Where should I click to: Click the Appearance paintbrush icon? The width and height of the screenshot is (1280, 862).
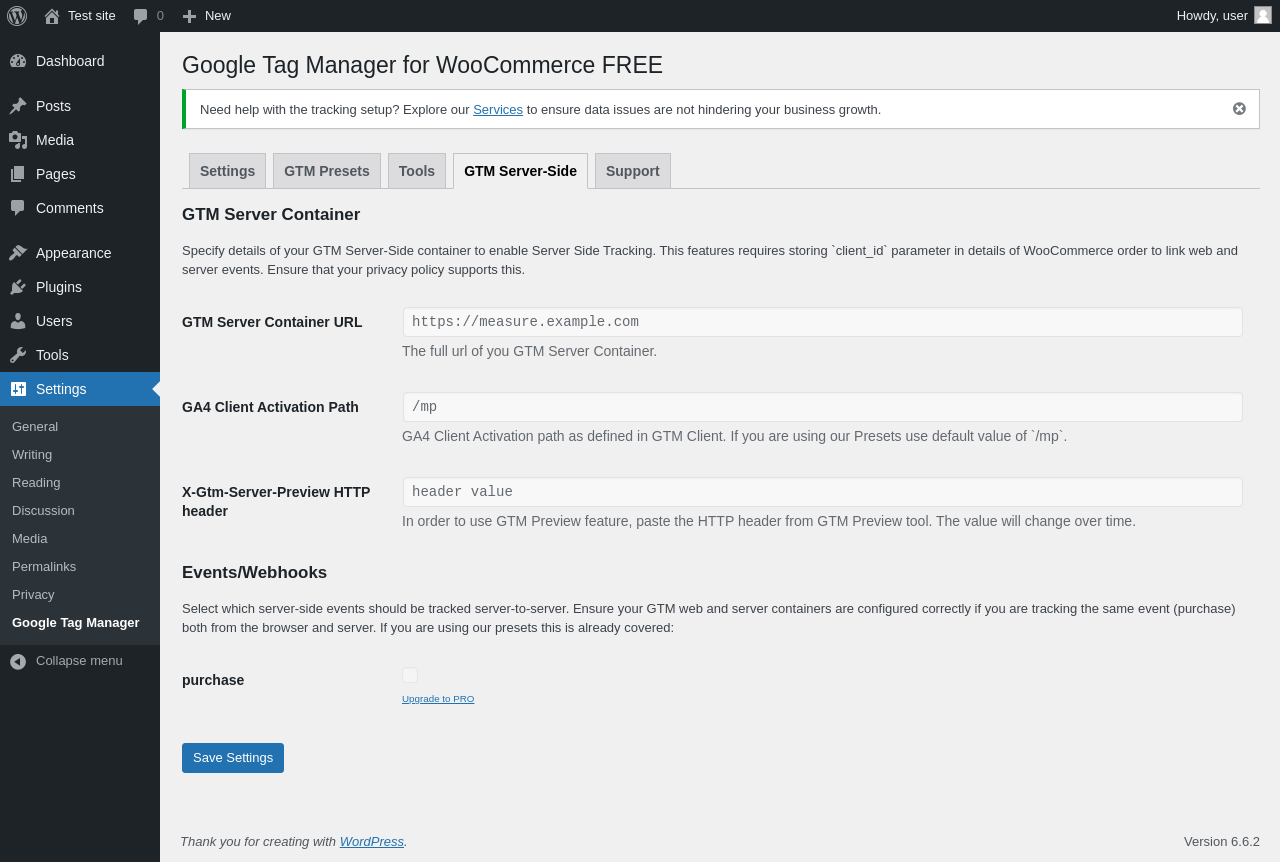[18, 253]
